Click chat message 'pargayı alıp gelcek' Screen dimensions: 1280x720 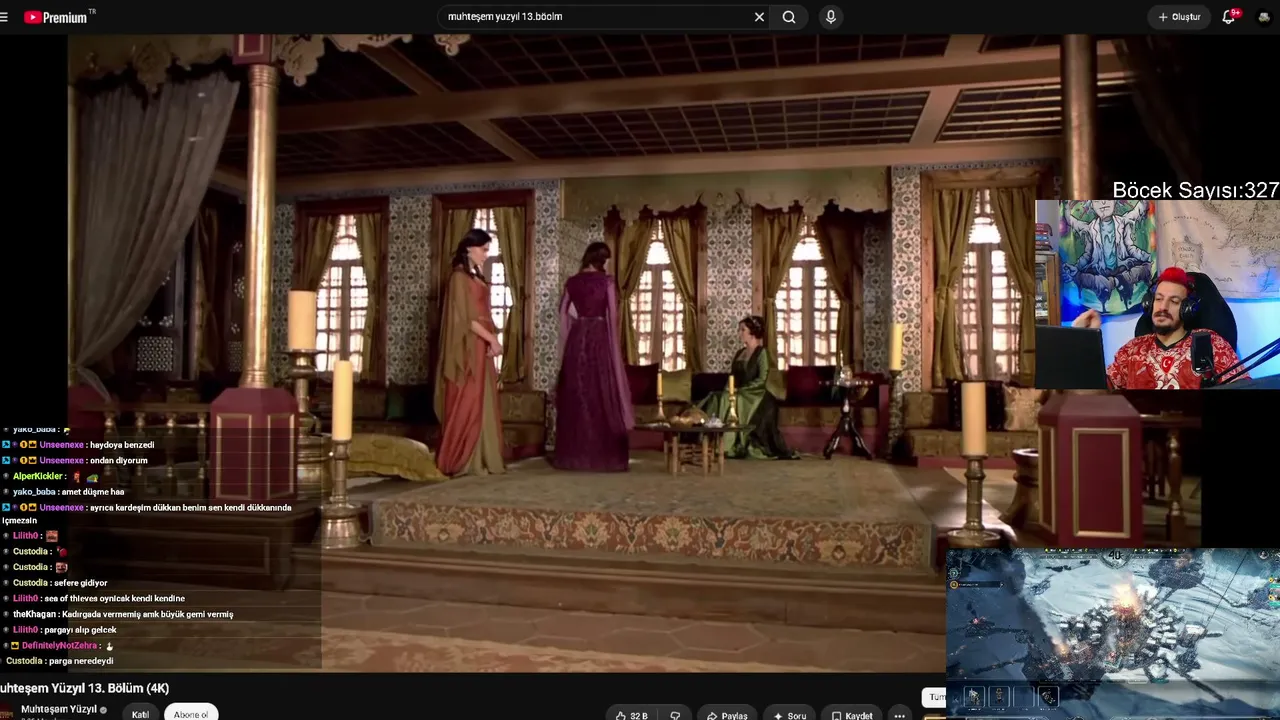pos(80,630)
